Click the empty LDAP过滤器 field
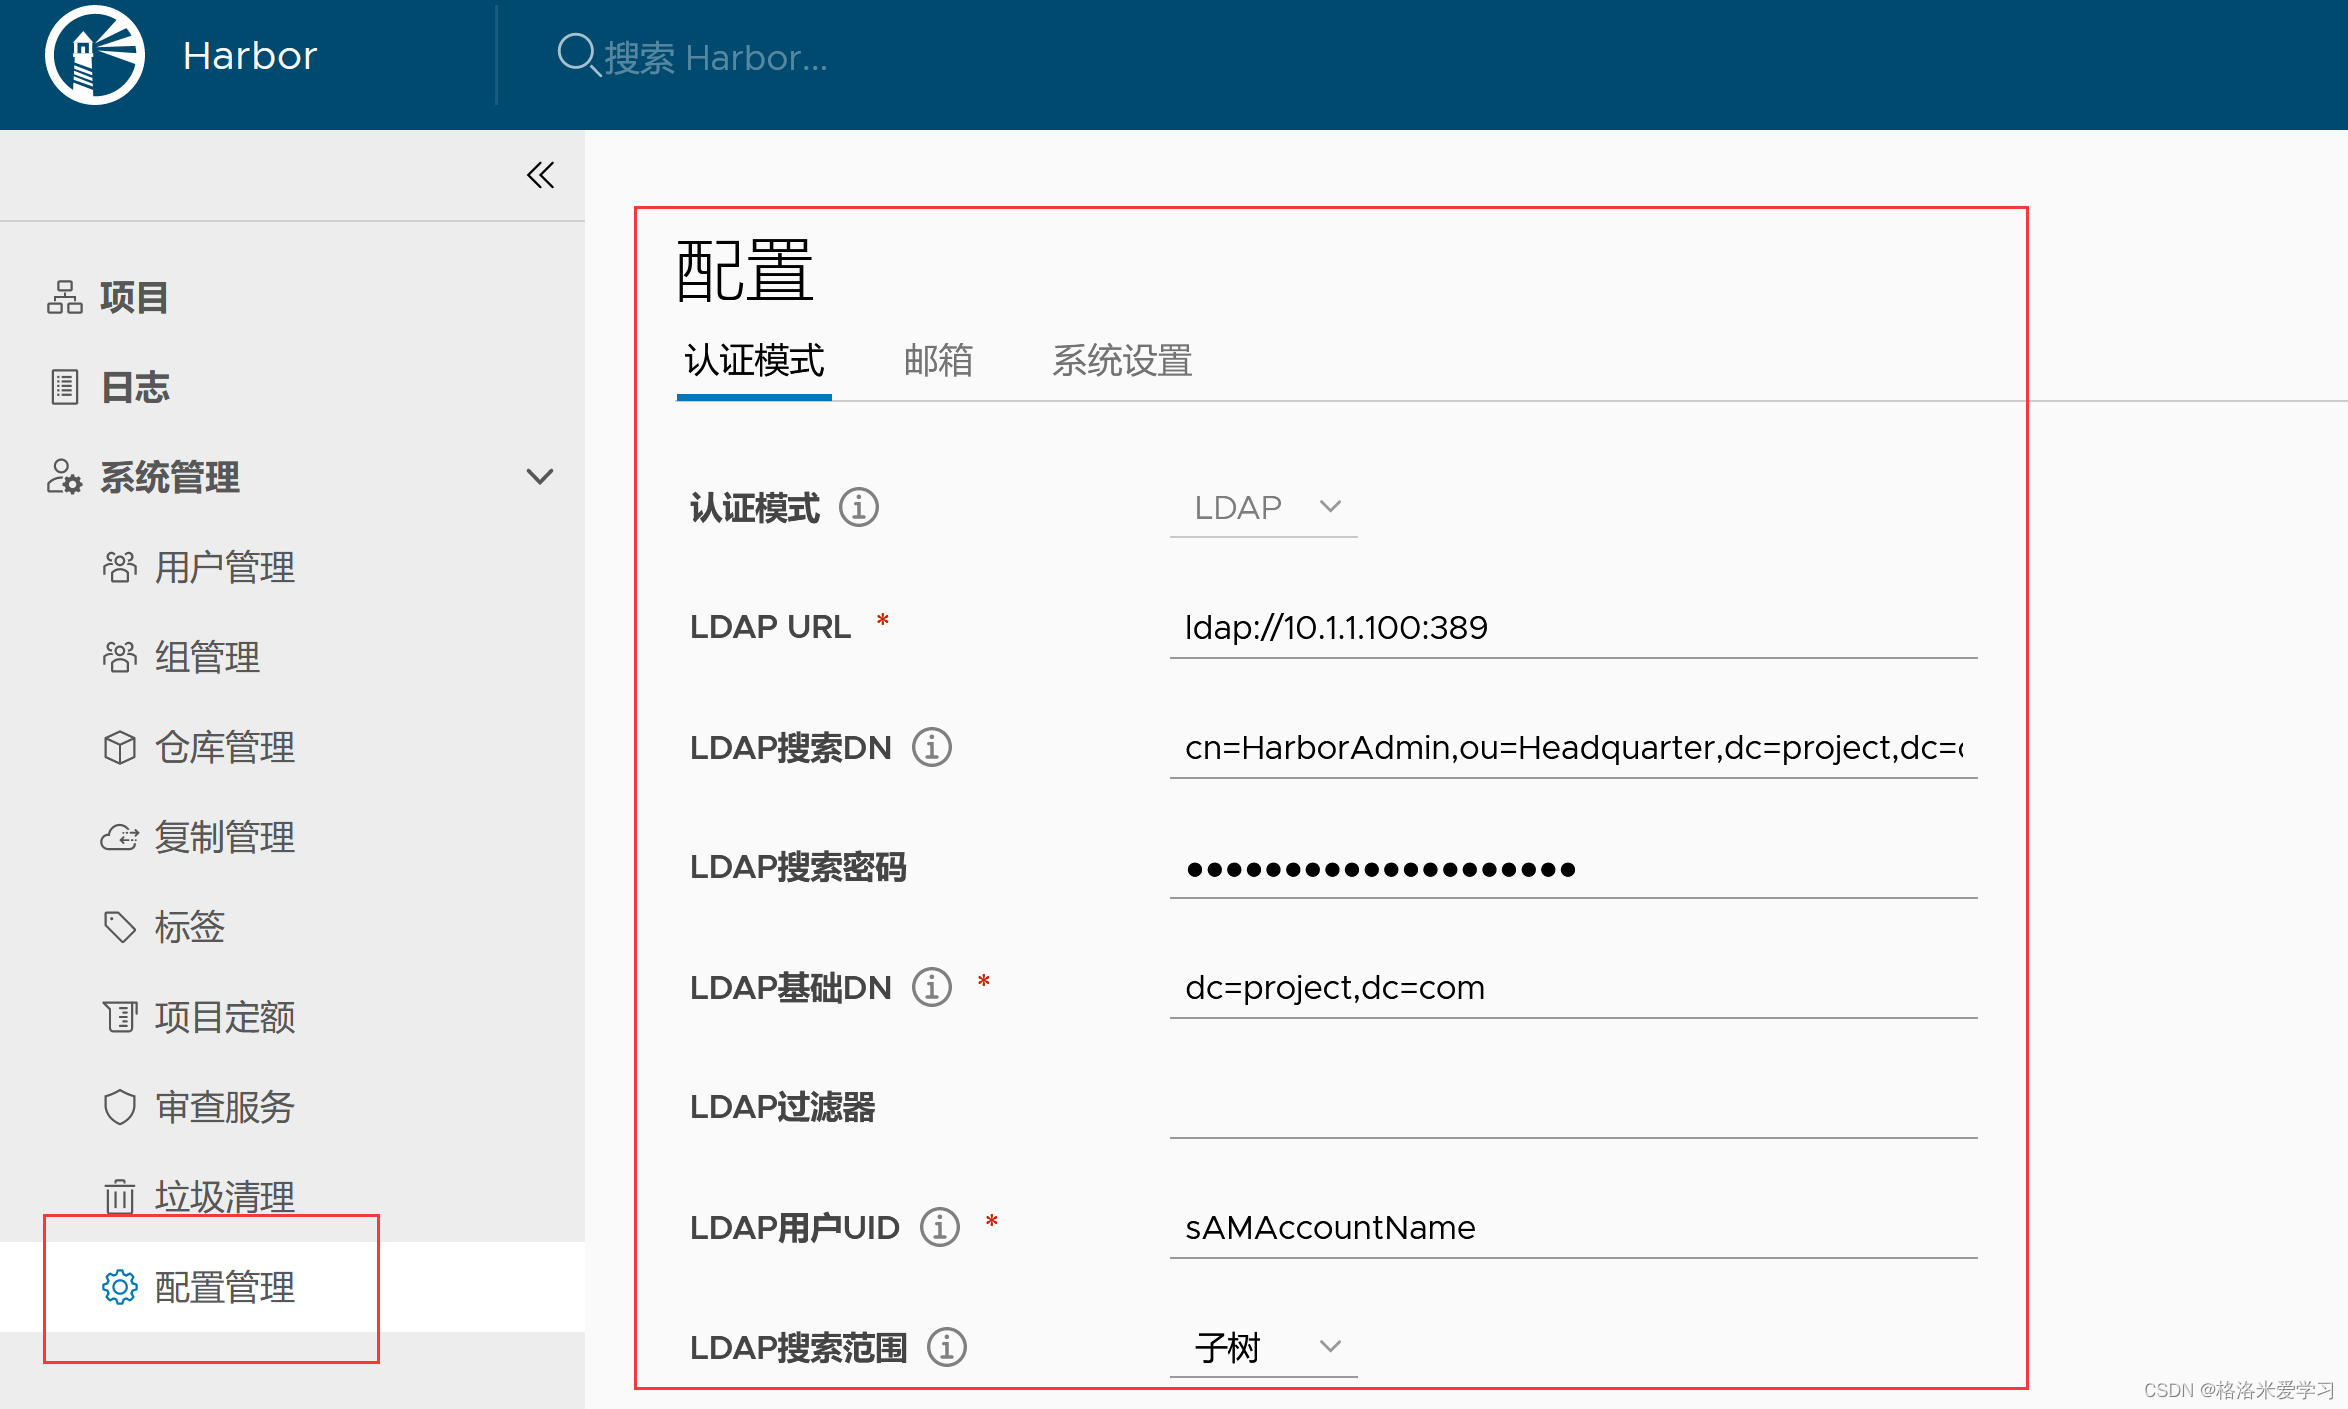 pos(1573,1108)
